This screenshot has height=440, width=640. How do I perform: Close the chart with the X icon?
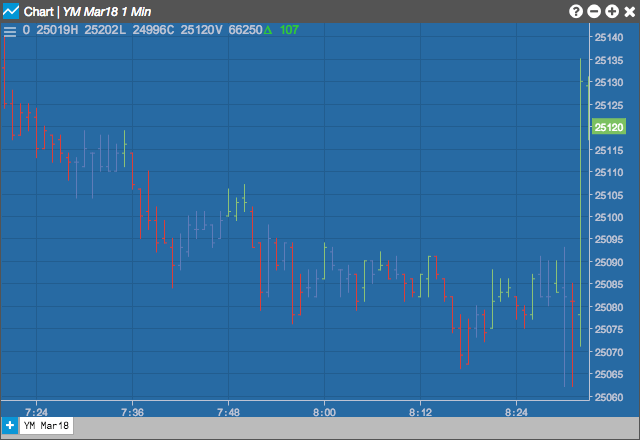[630, 11]
